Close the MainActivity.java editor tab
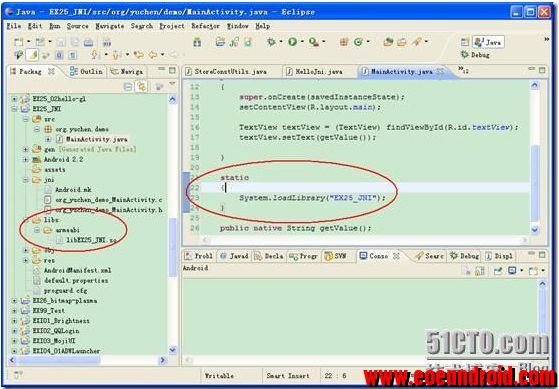 [x=440, y=71]
